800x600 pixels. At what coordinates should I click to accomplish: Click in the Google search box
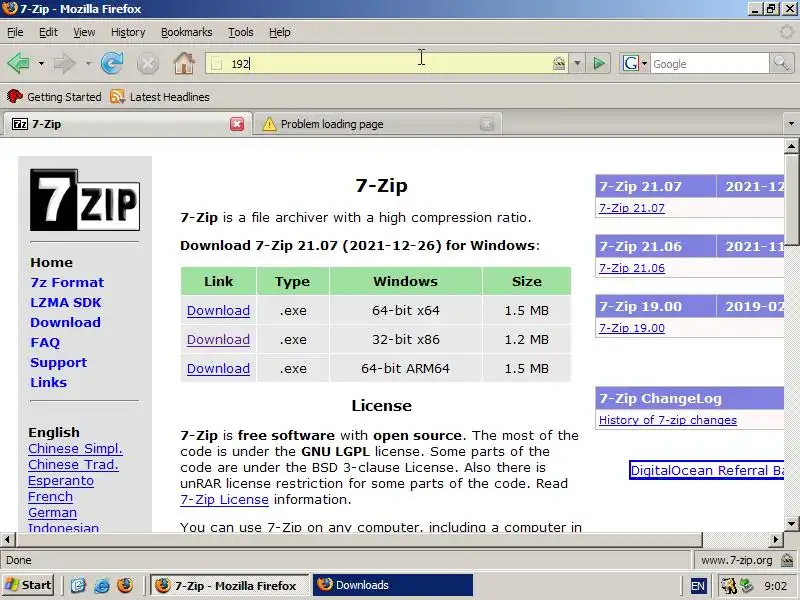click(709, 64)
